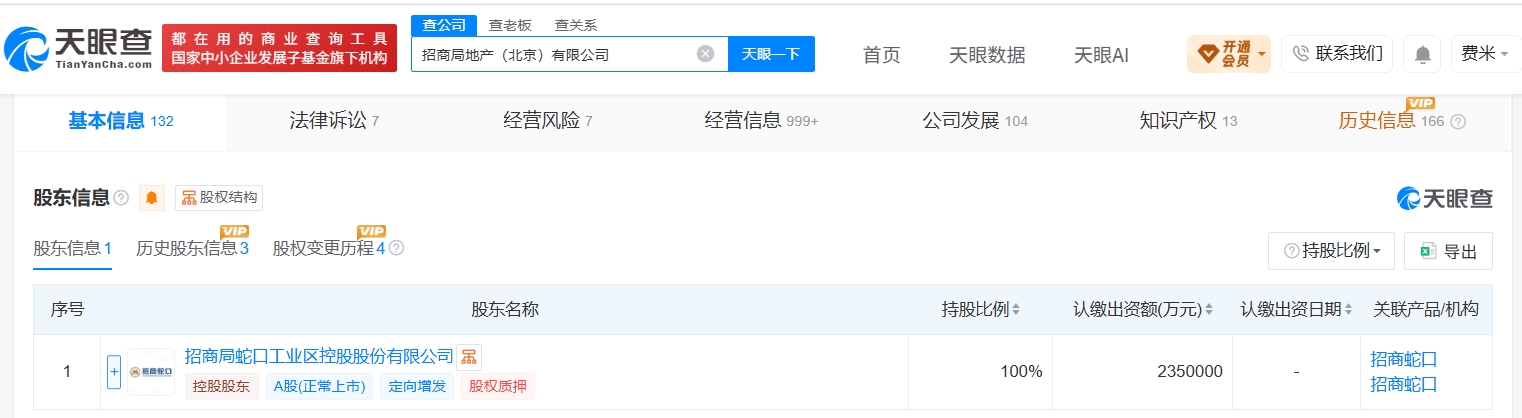Click help icon beside 历史信息 tab
Screen dimensions: 1522x418
pyautogui.click(x=1457, y=122)
